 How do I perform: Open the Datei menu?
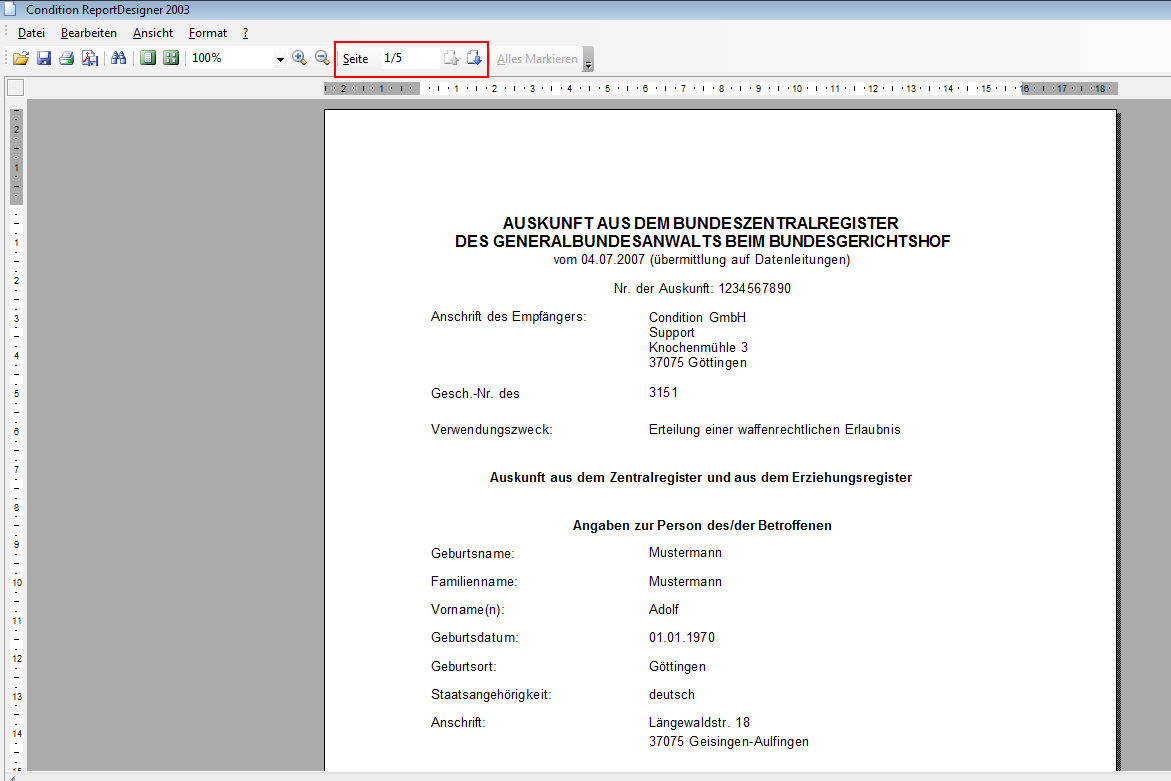31,33
